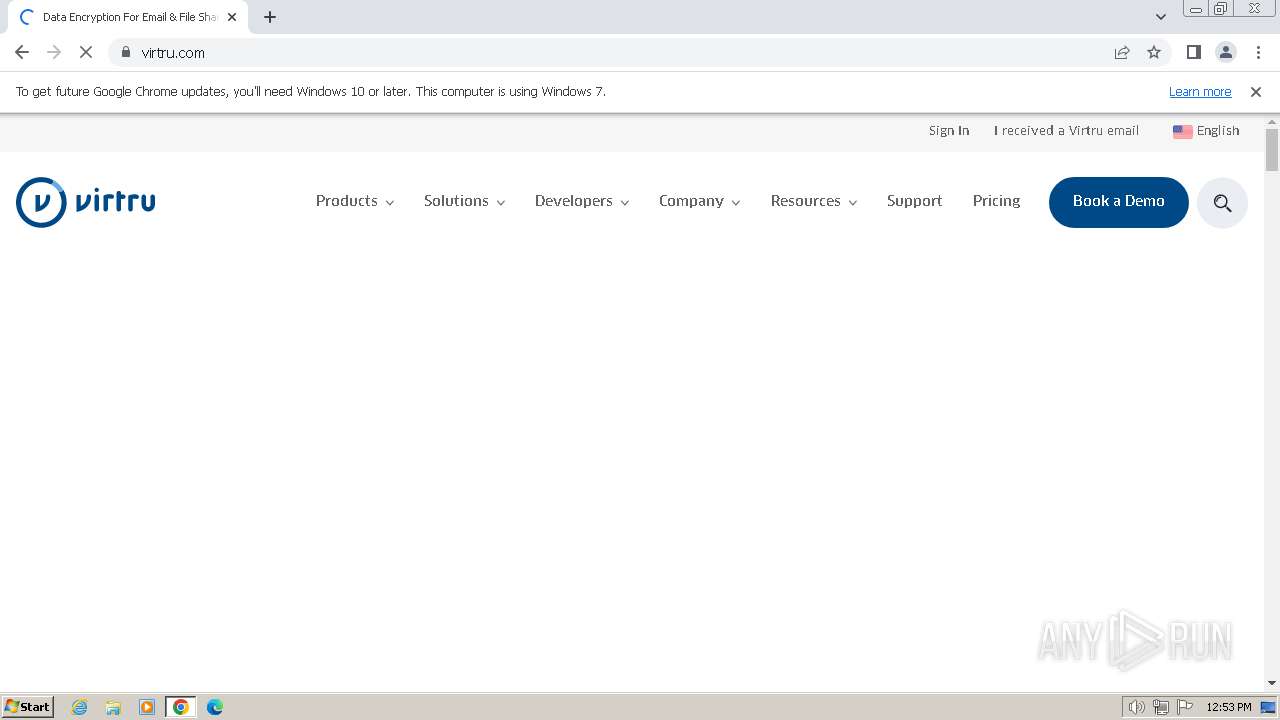This screenshot has width=1280, height=720.
Task: Open the Chrome side panel icon
Action: [x=1193, y=52]
